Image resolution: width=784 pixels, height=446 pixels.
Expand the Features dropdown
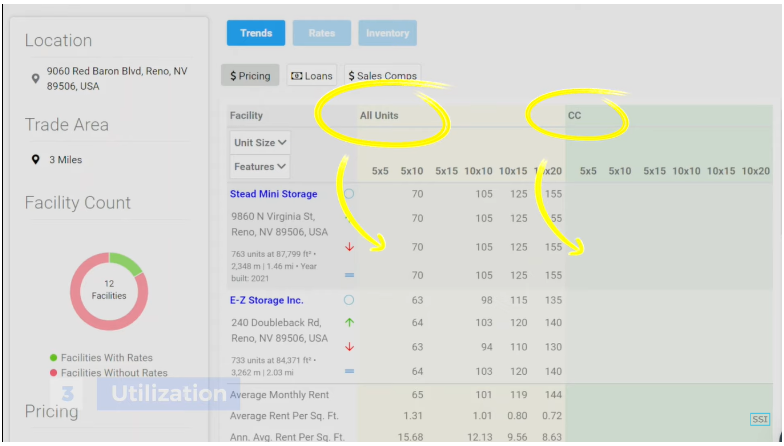260,166
